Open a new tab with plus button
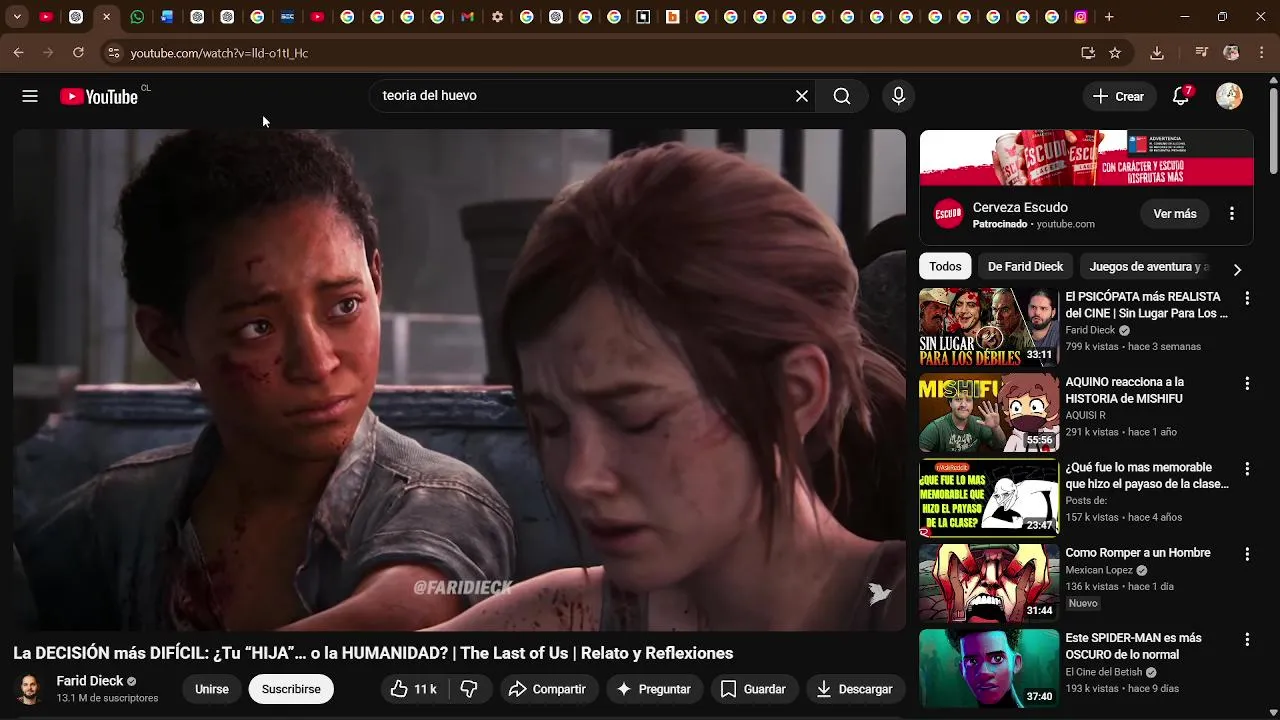1280x720 pixels. (x=1109, y=17)
